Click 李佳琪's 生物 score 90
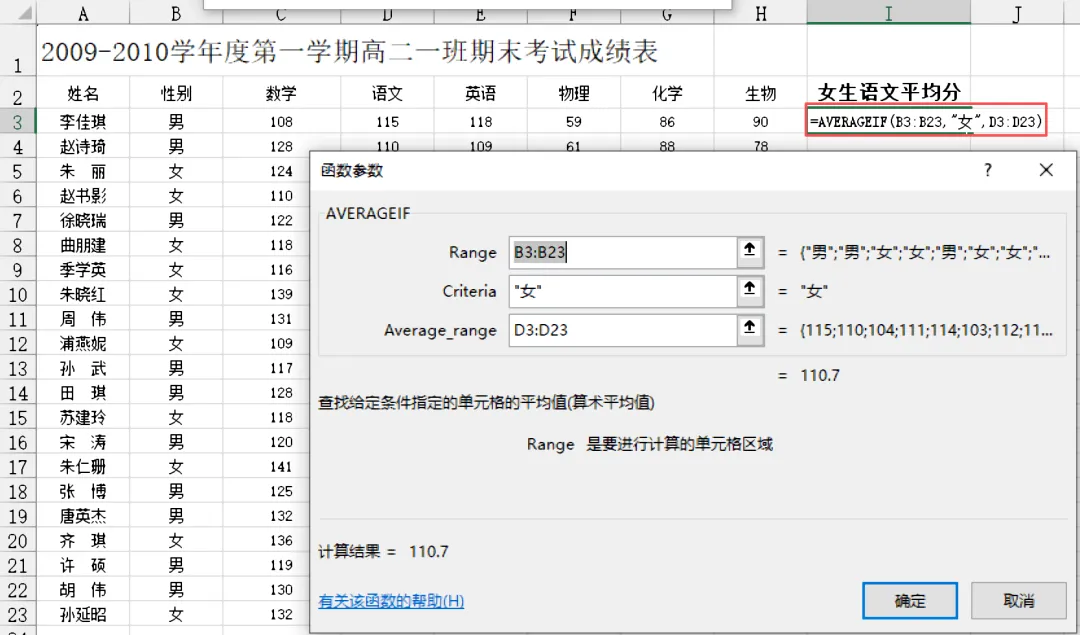Viewport: 1080px width, 635px height. click(x=760, y=122)
